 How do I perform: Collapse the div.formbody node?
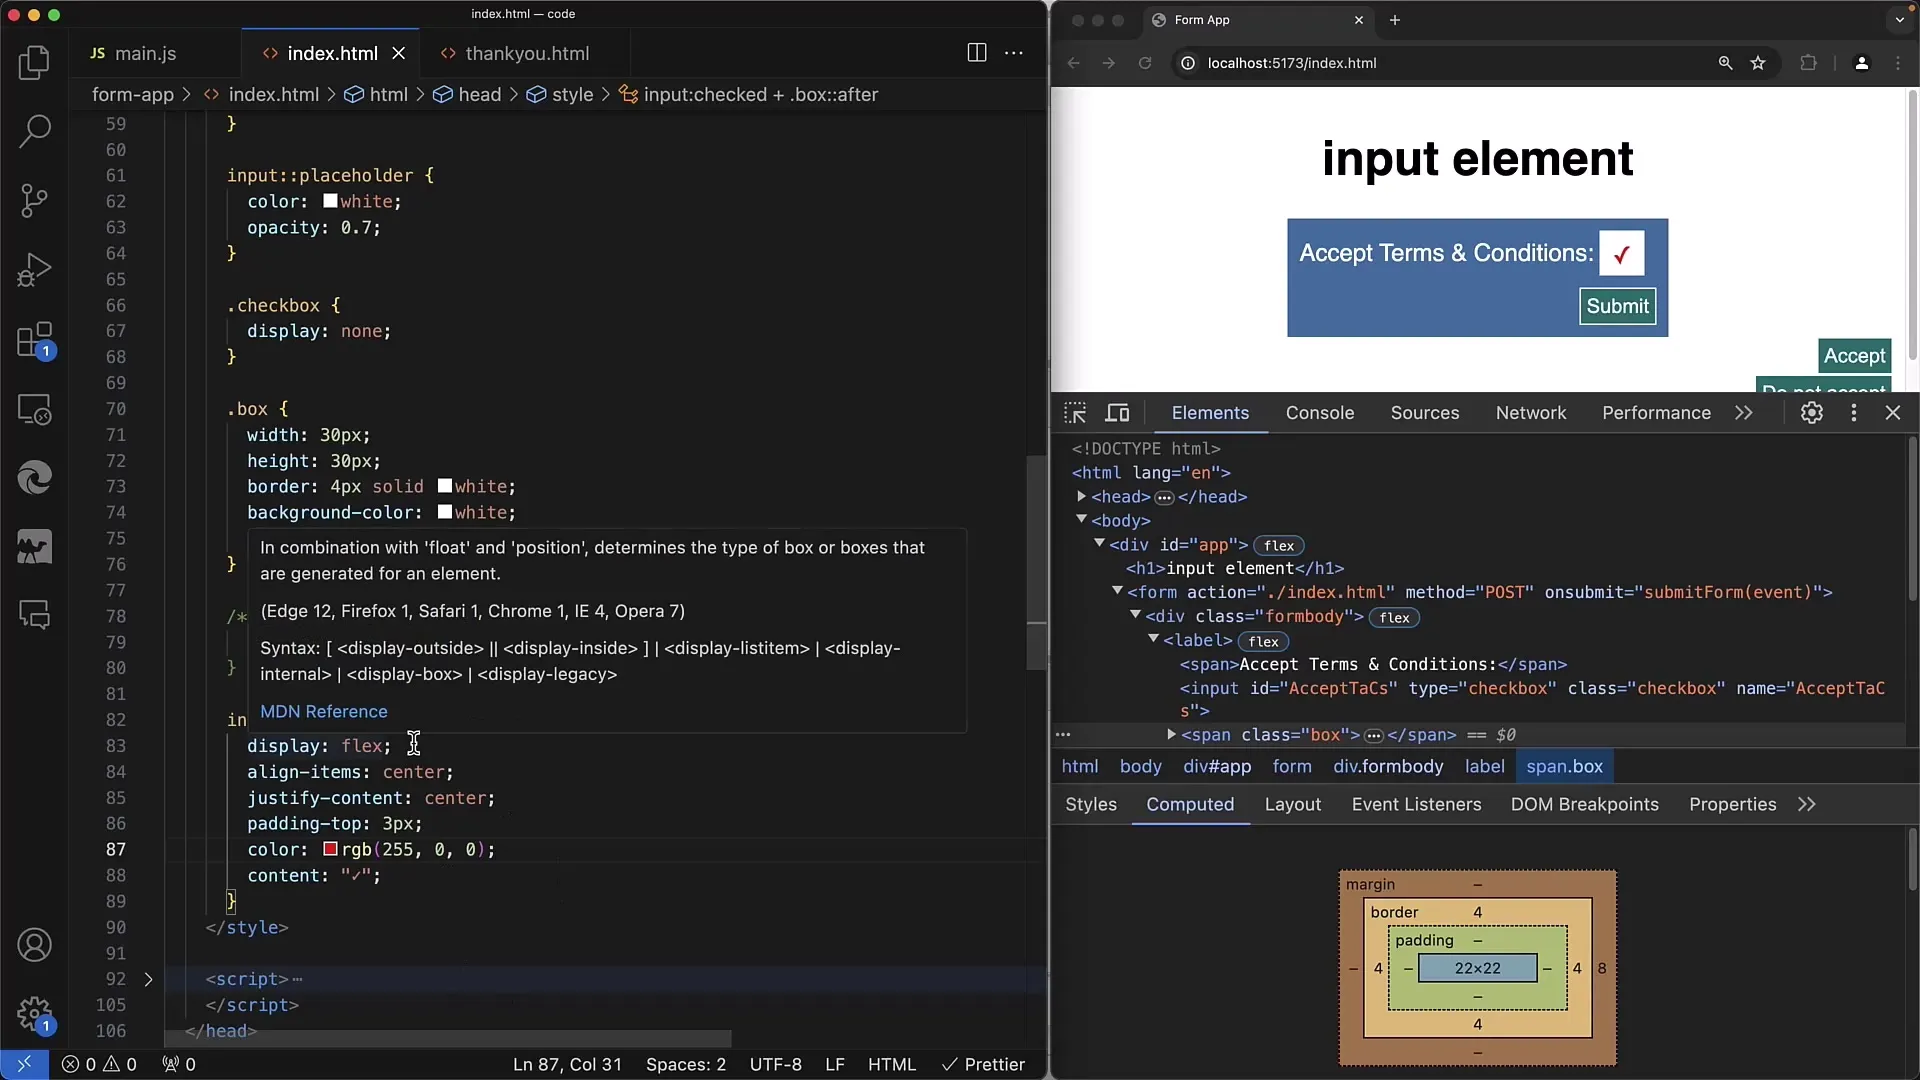(x=1135, y=615)
